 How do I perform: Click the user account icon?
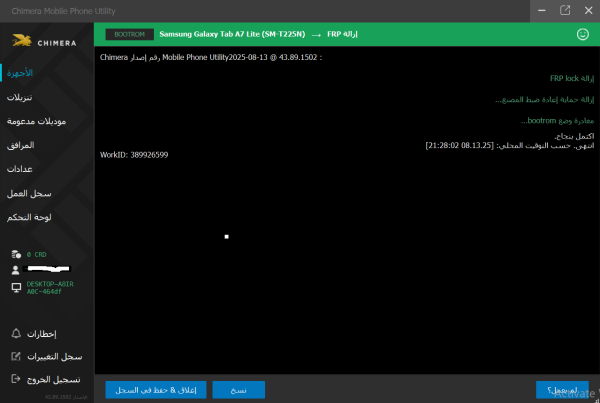click(16, 270)
